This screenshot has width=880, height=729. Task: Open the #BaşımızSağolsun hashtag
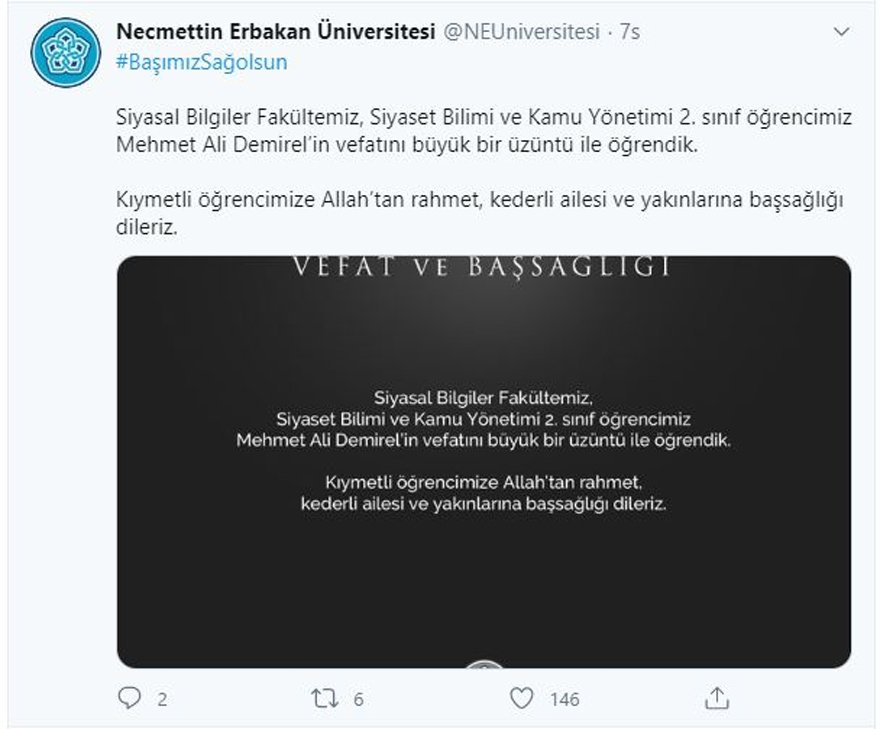tap(201, 62)
